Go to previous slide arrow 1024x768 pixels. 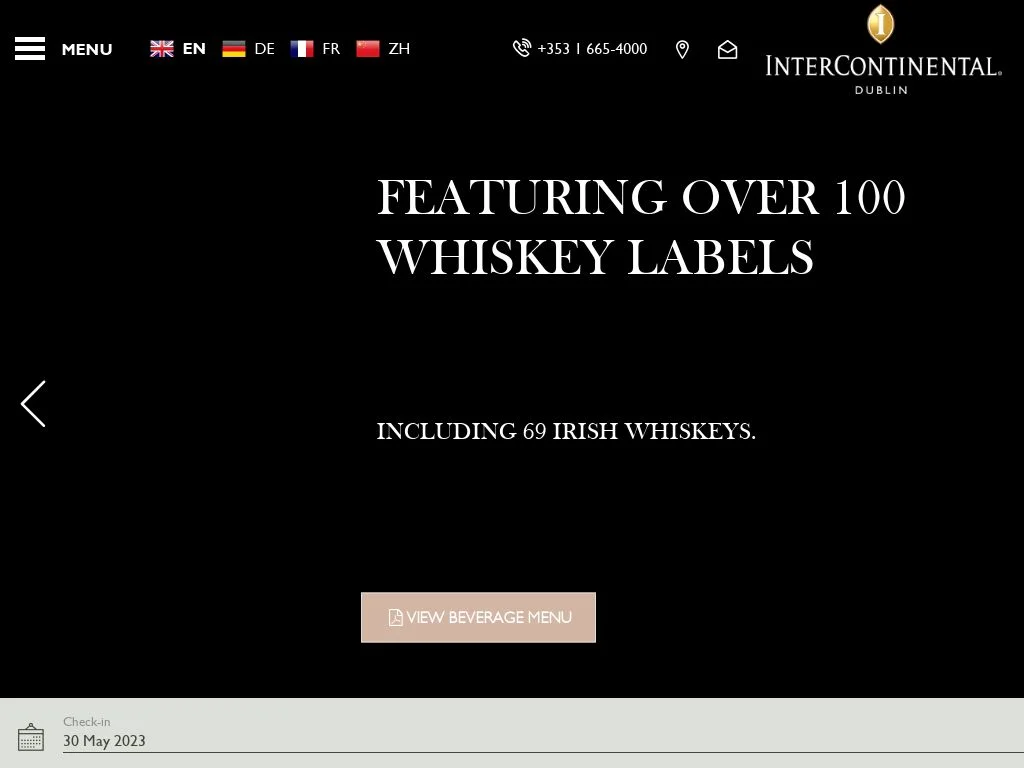(33, 404)
